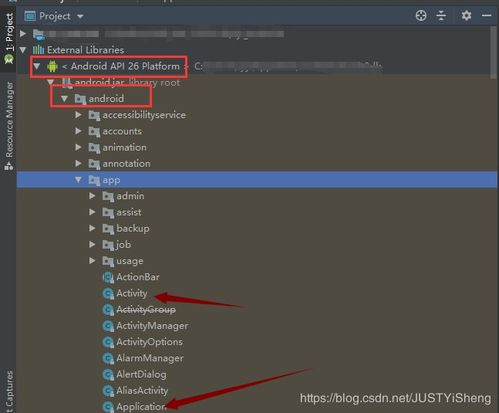Select the 'Activity' class name

click(132, 293)
